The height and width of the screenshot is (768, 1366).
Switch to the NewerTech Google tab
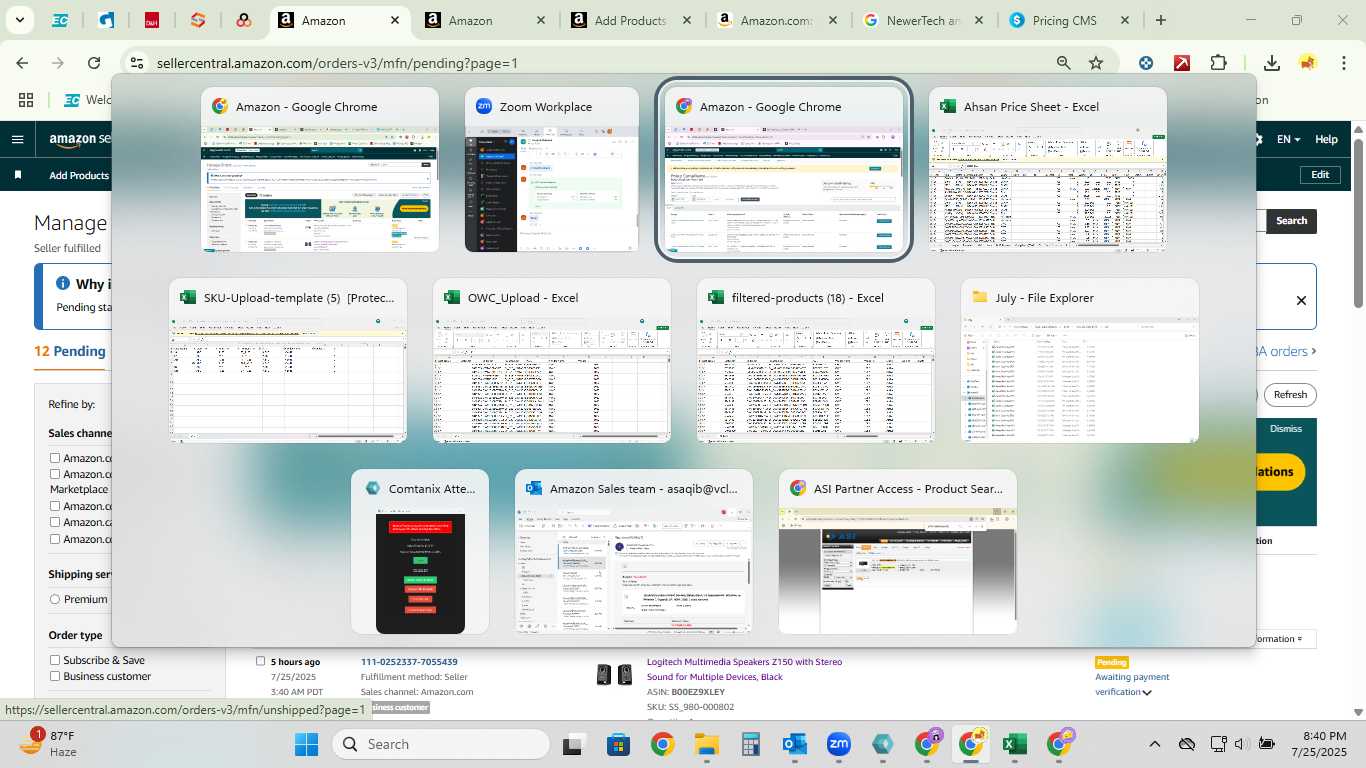(x=924, y=20)
